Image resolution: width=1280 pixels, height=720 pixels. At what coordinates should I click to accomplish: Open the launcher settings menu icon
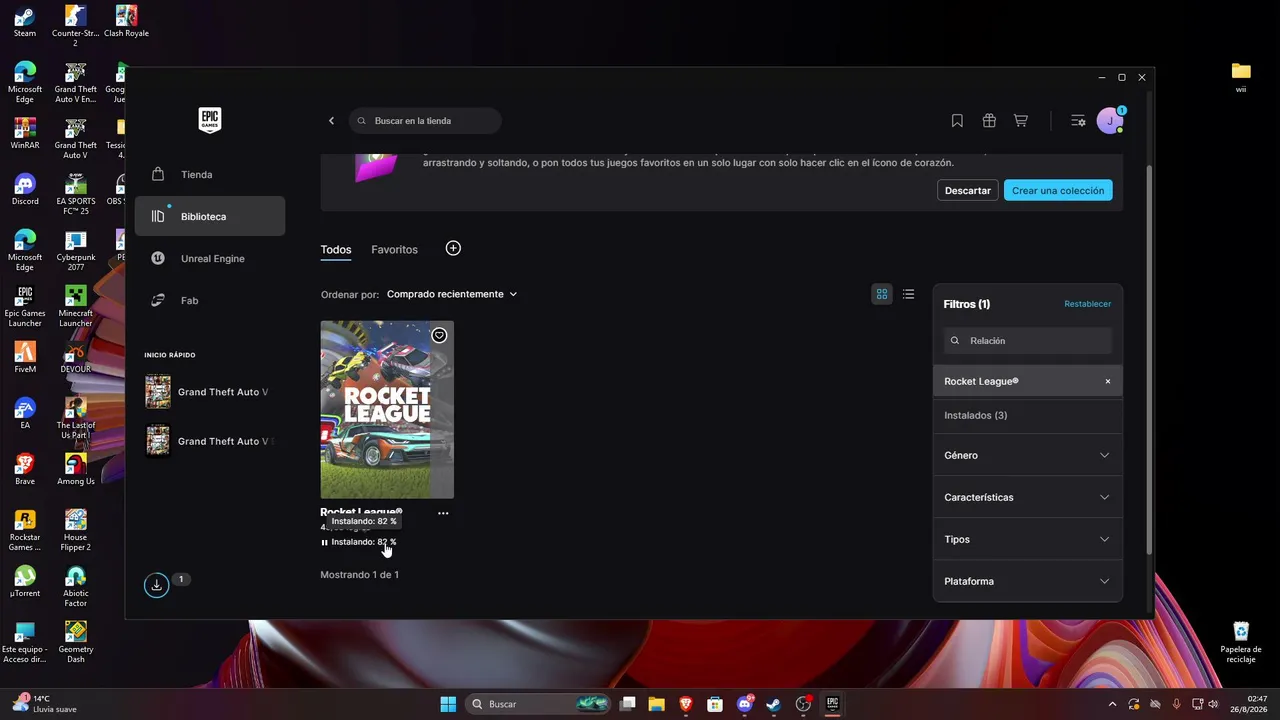point(1078,121)
